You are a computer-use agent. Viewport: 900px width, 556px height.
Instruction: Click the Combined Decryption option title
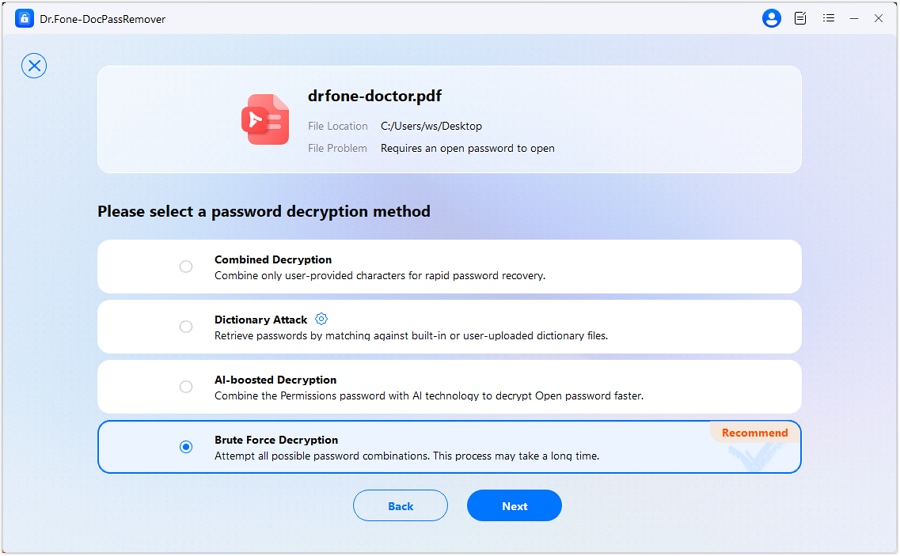point(273,260)
